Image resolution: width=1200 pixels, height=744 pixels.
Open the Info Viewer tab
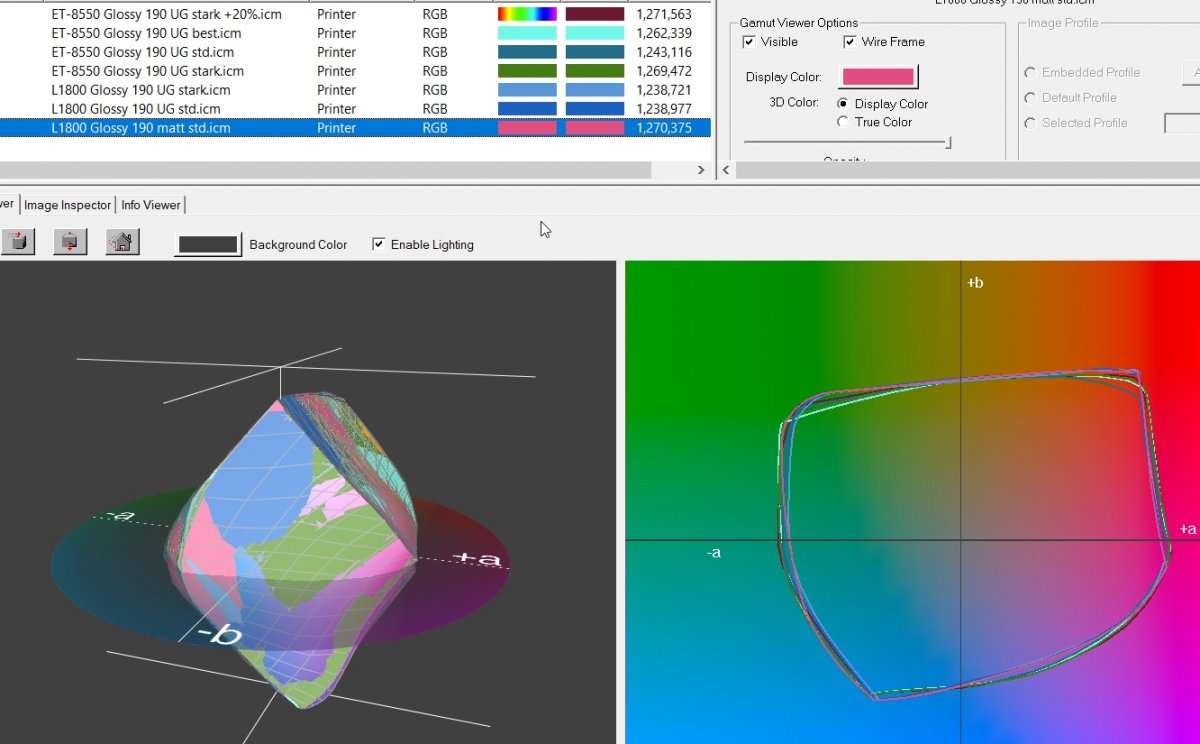coord(151,205)
